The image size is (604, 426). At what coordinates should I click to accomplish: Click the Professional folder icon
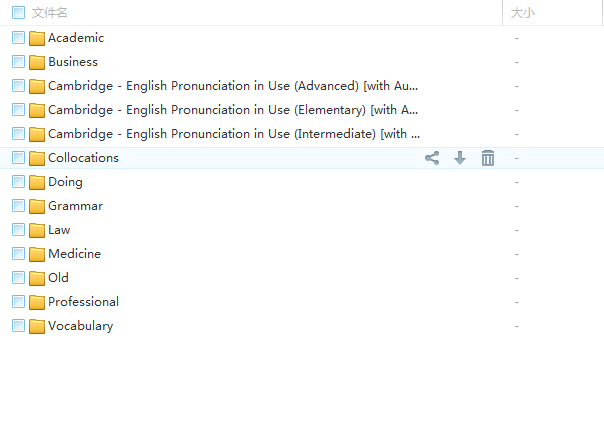coord(37,302)
